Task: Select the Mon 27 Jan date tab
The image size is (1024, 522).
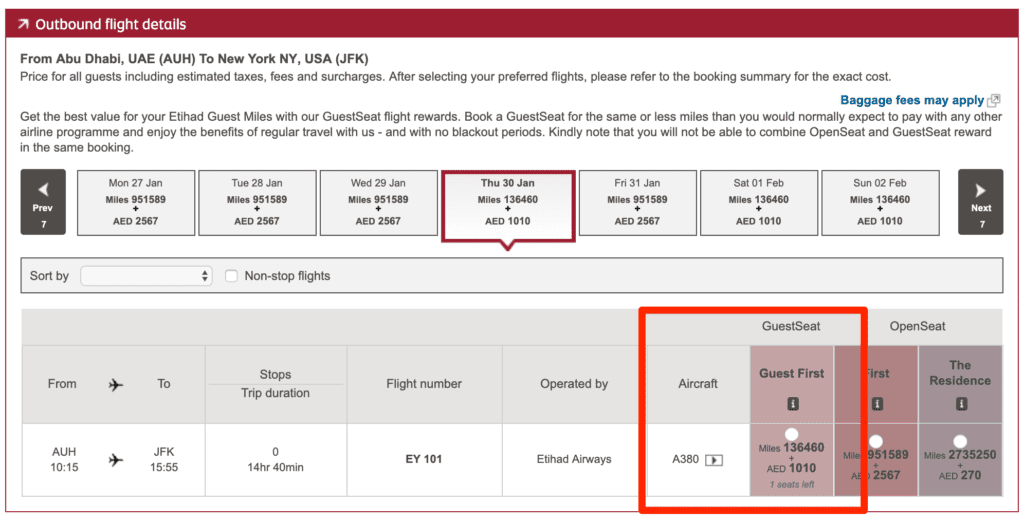Action: click(136, 202)
